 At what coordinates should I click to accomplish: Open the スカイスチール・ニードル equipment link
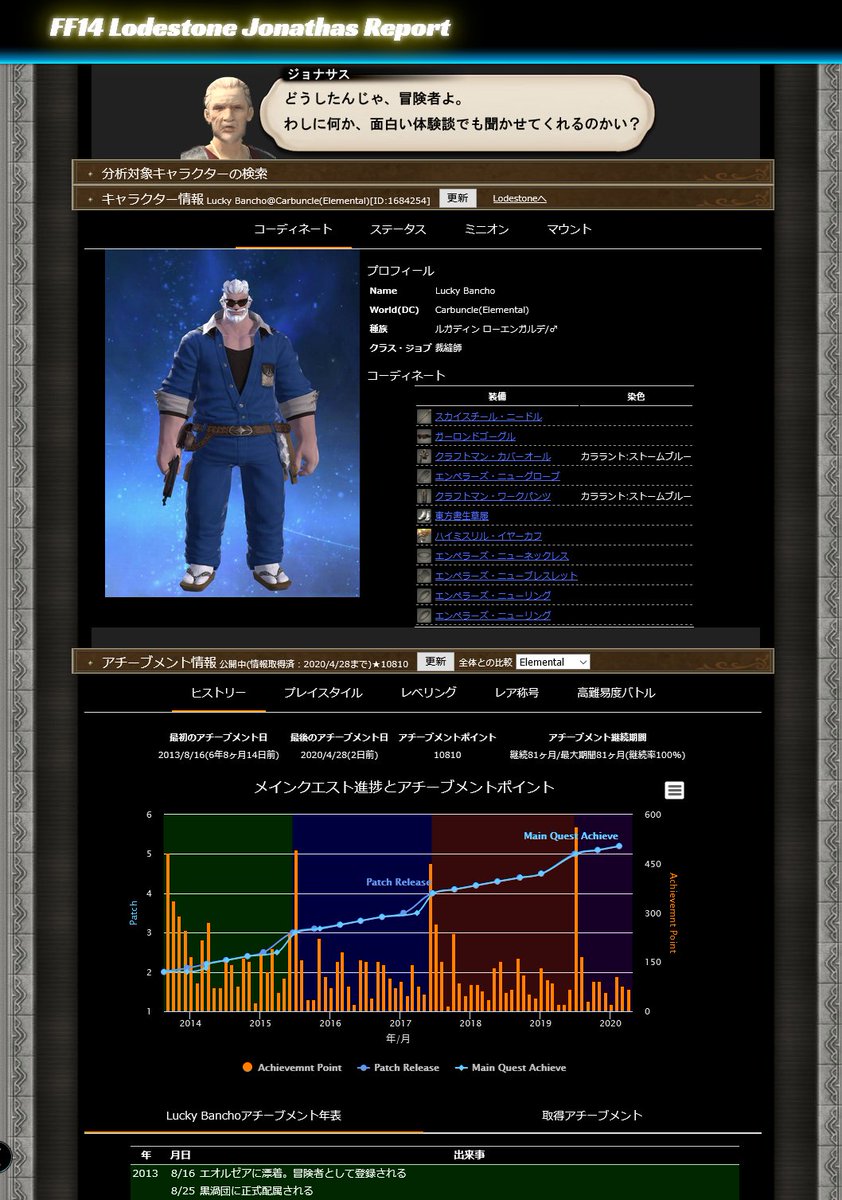point(489,416)
